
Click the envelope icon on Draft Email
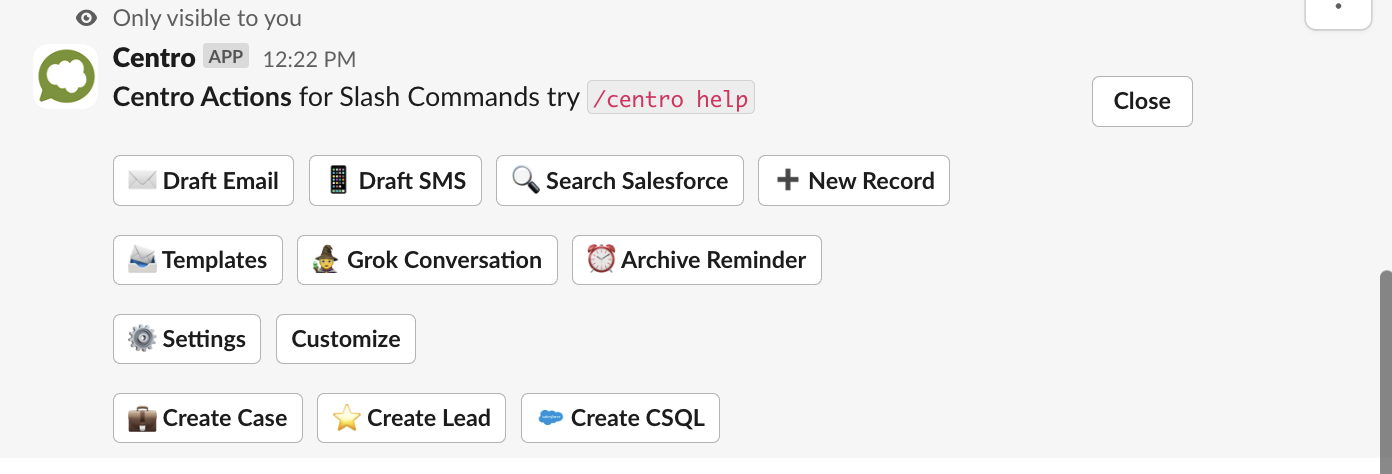143,181
